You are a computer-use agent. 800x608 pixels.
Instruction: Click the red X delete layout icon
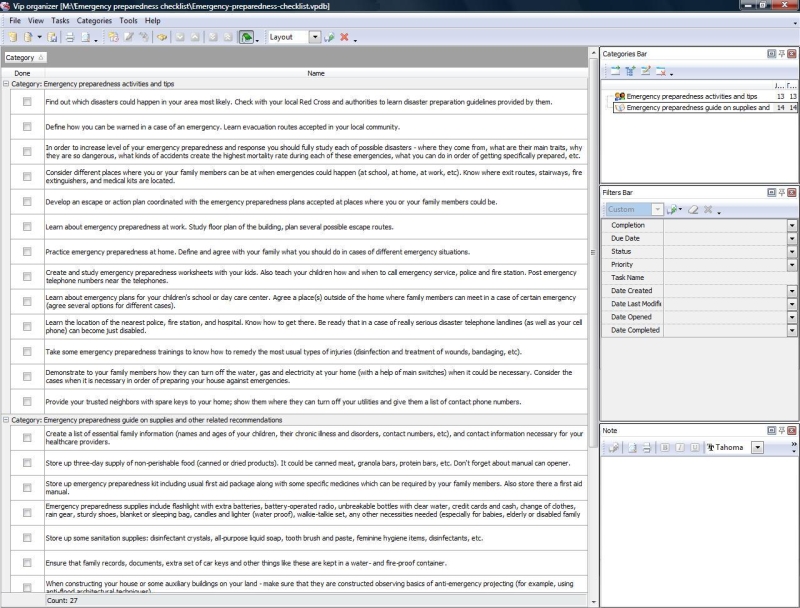344,37
